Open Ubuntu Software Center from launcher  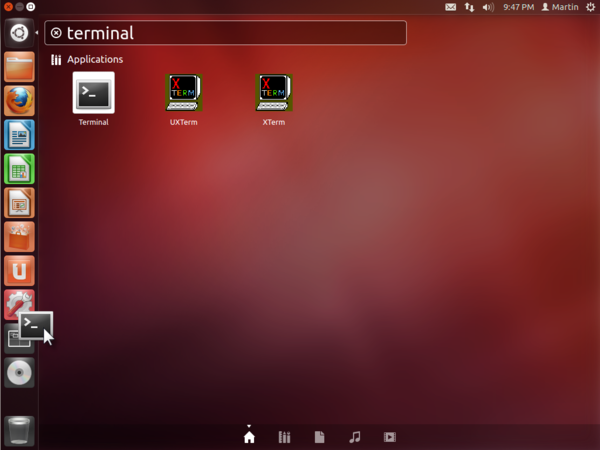click(19, 237)
